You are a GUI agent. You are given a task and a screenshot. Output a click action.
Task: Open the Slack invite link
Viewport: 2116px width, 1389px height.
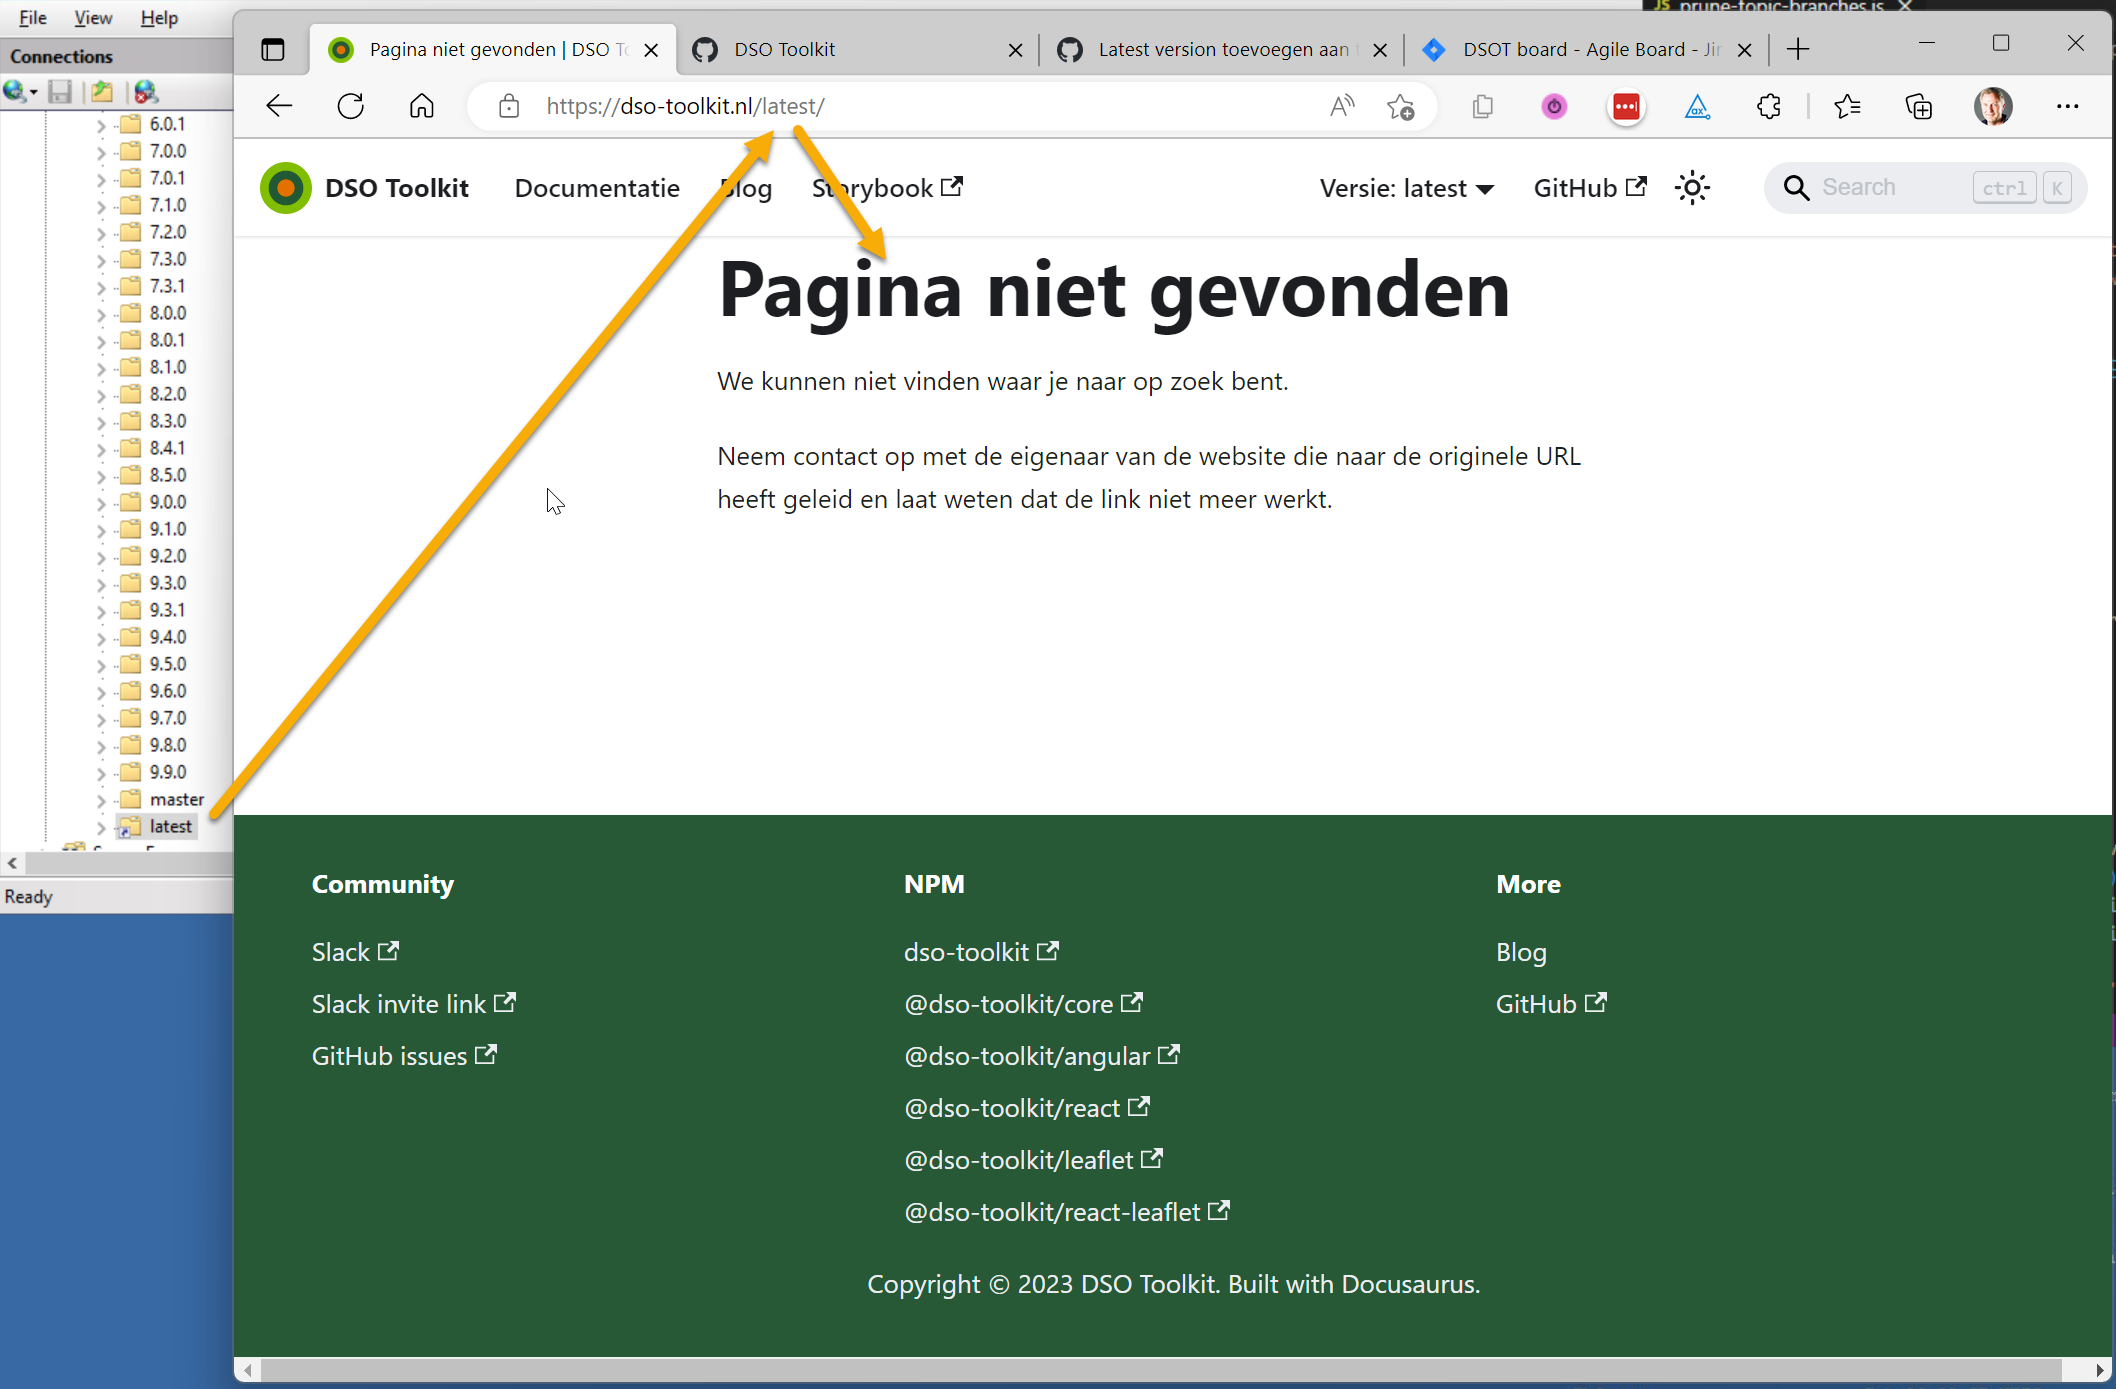(400, 1003)
